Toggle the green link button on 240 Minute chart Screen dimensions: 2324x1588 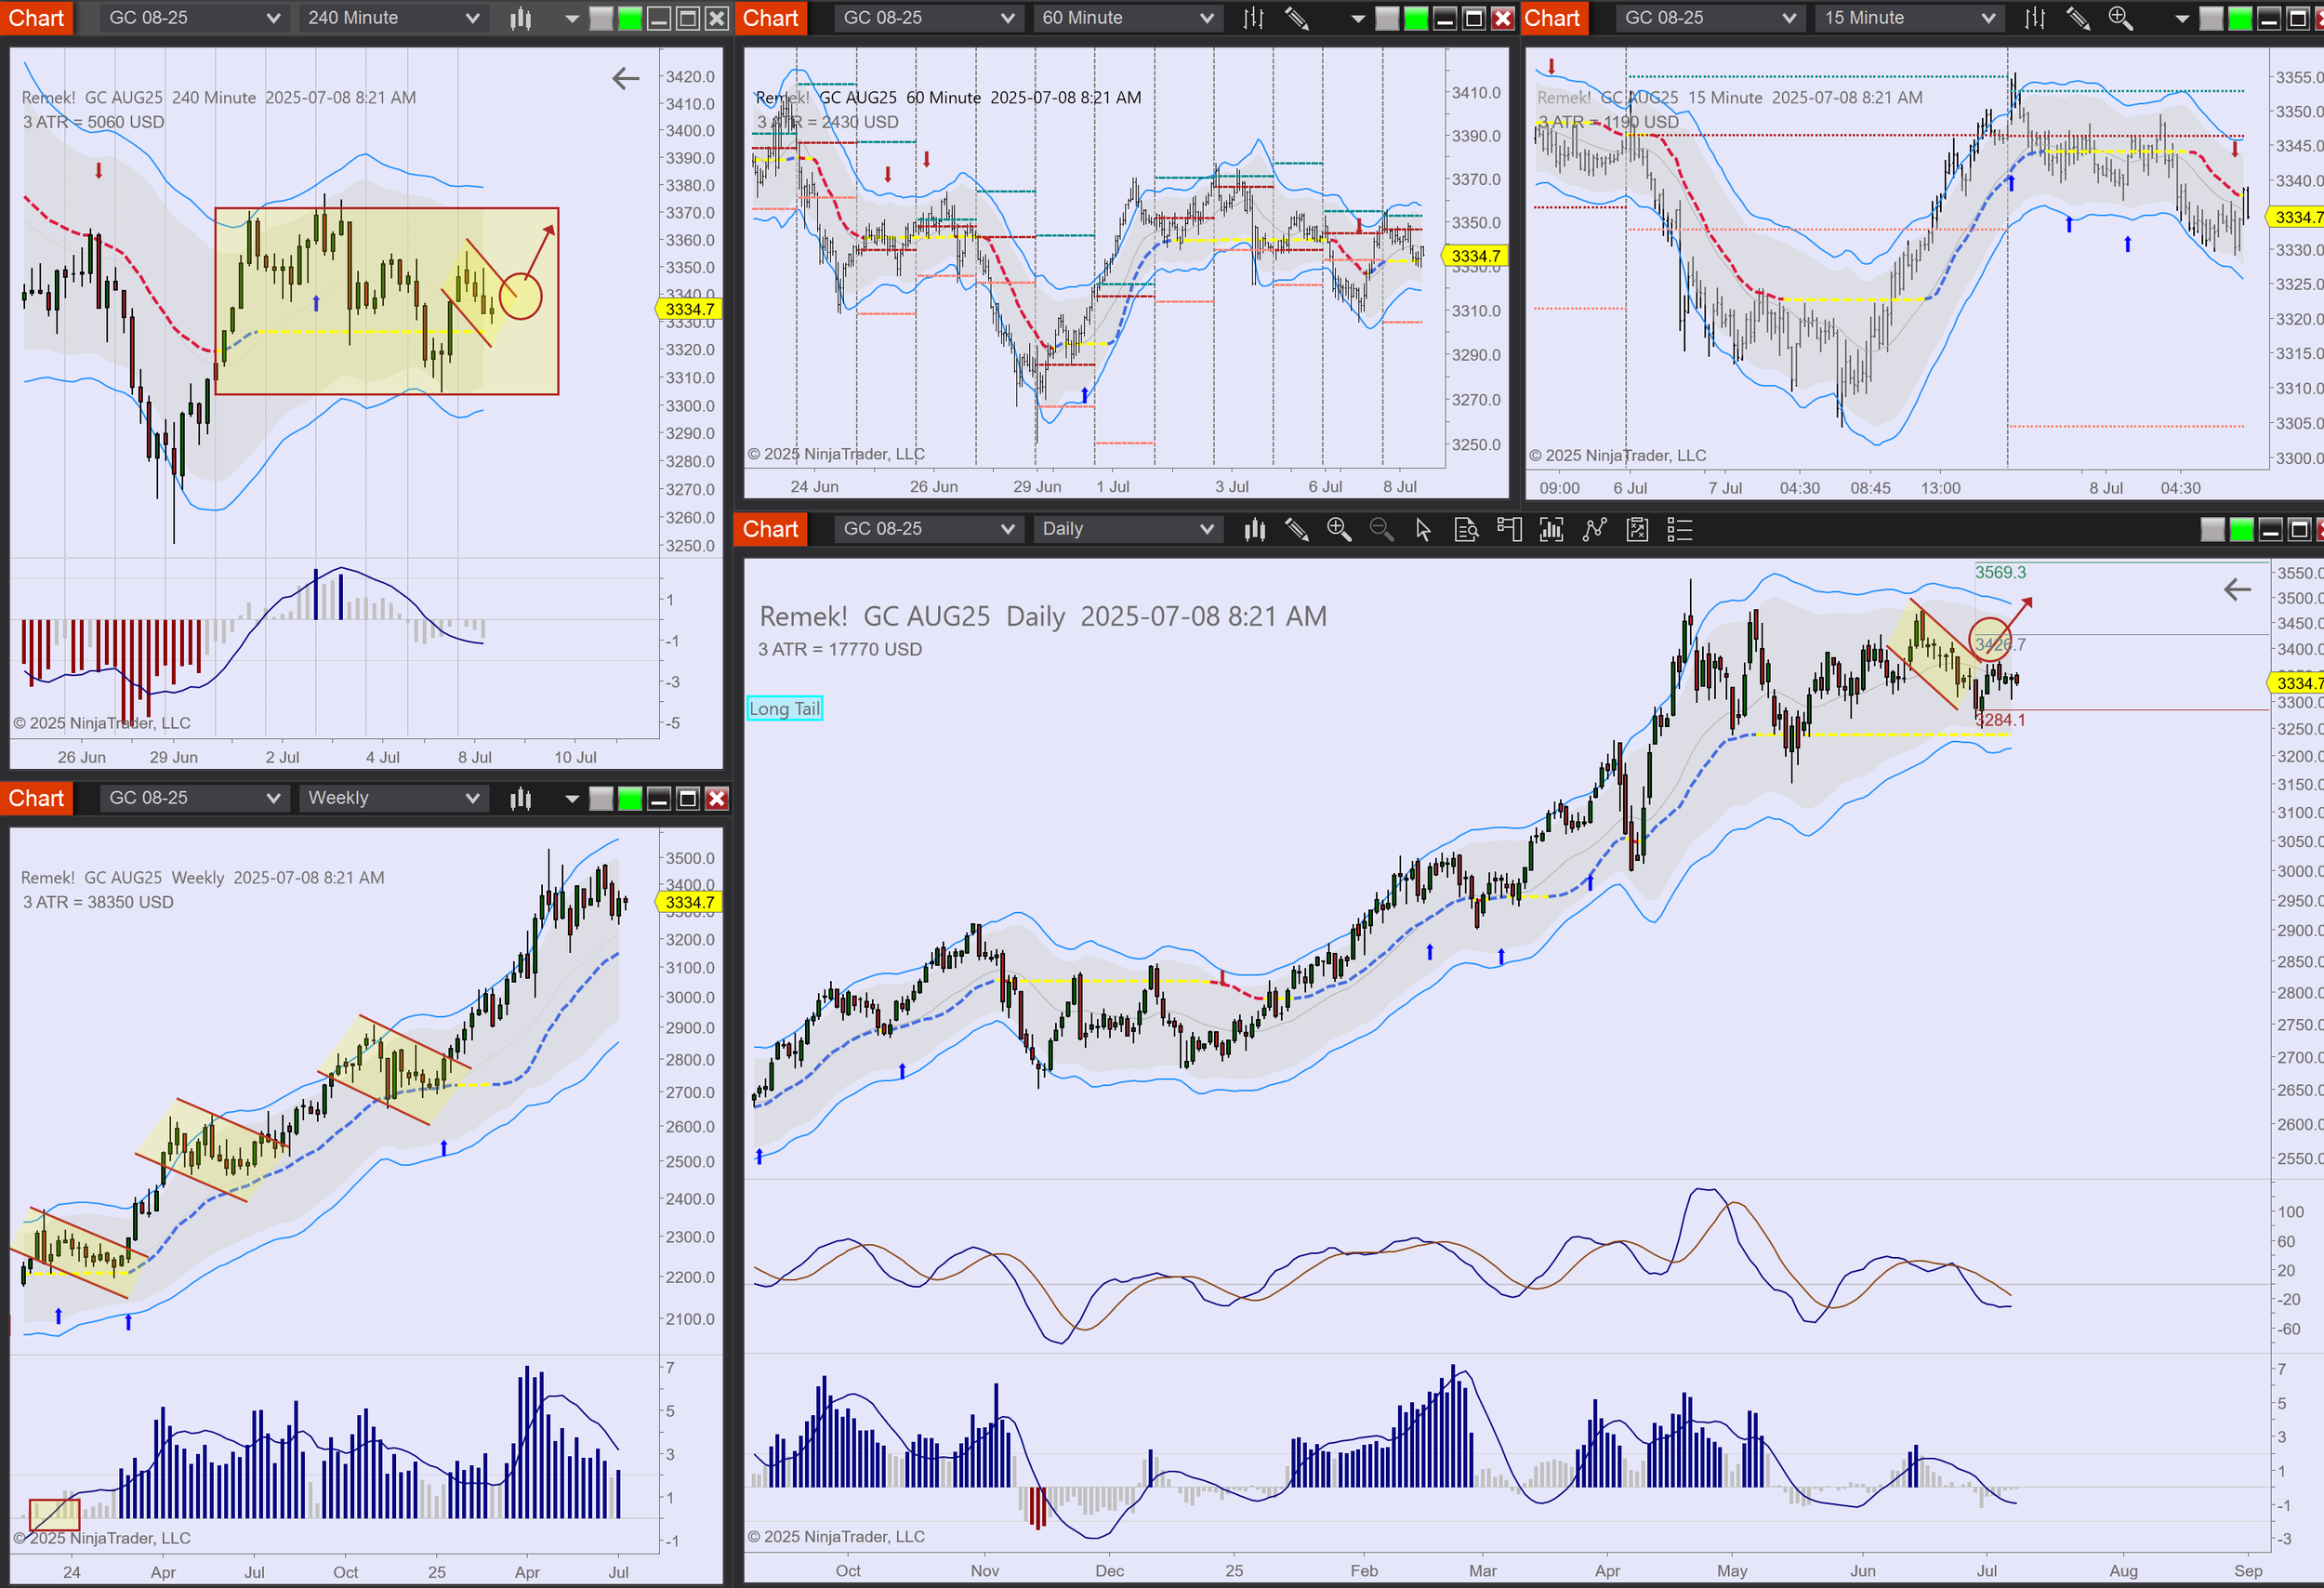coord(630,18)
